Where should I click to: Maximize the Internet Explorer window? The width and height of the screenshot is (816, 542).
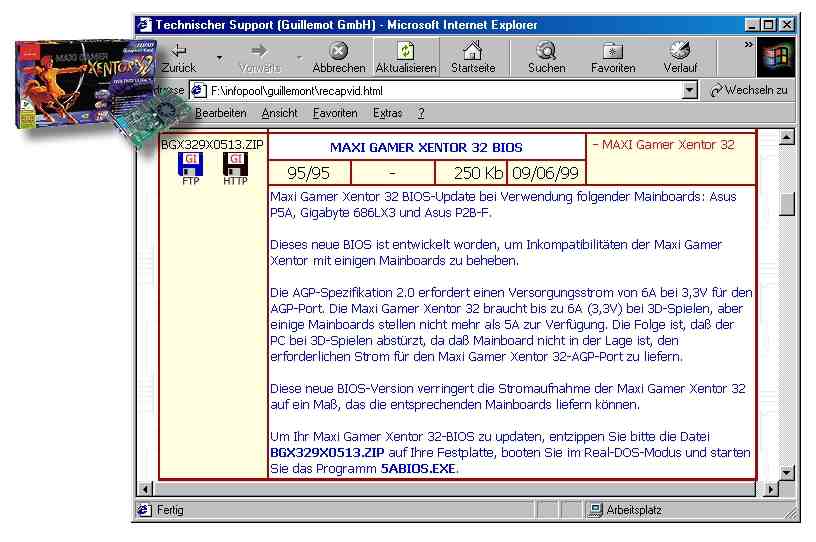click(x=768, y=24)
